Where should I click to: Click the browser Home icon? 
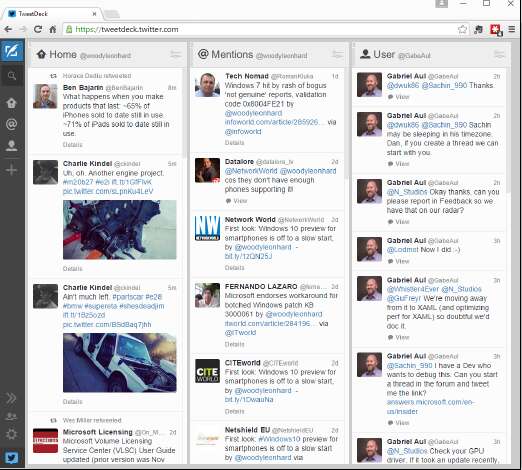(53, 29)
